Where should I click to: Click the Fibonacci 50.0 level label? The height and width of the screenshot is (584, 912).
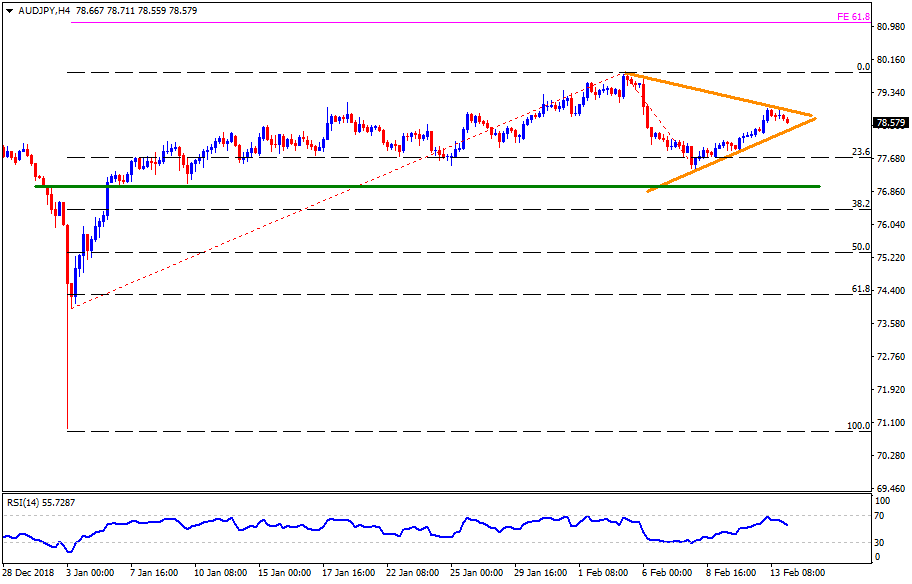tap(857, 246)
